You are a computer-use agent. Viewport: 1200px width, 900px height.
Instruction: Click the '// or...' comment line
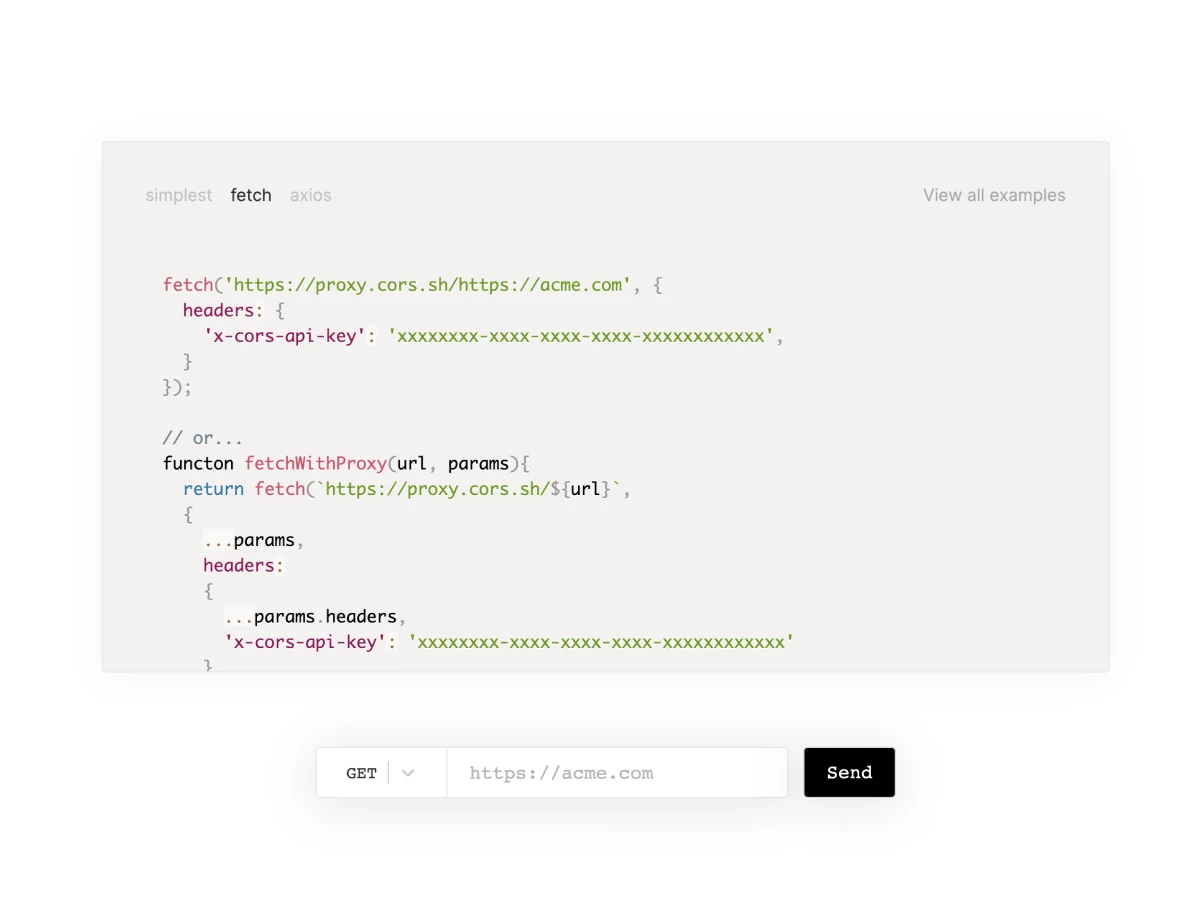tap(203, 438)
